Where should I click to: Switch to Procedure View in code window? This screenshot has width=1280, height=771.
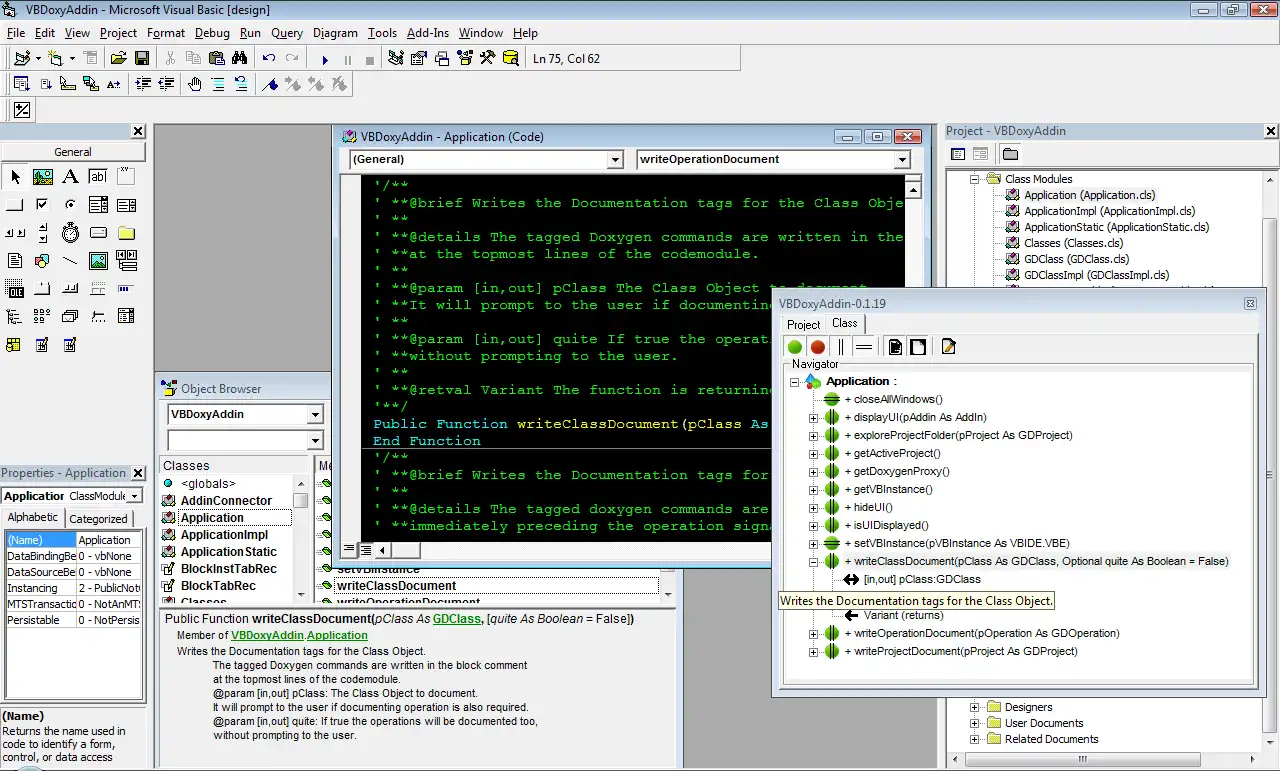tap(349, 550)
